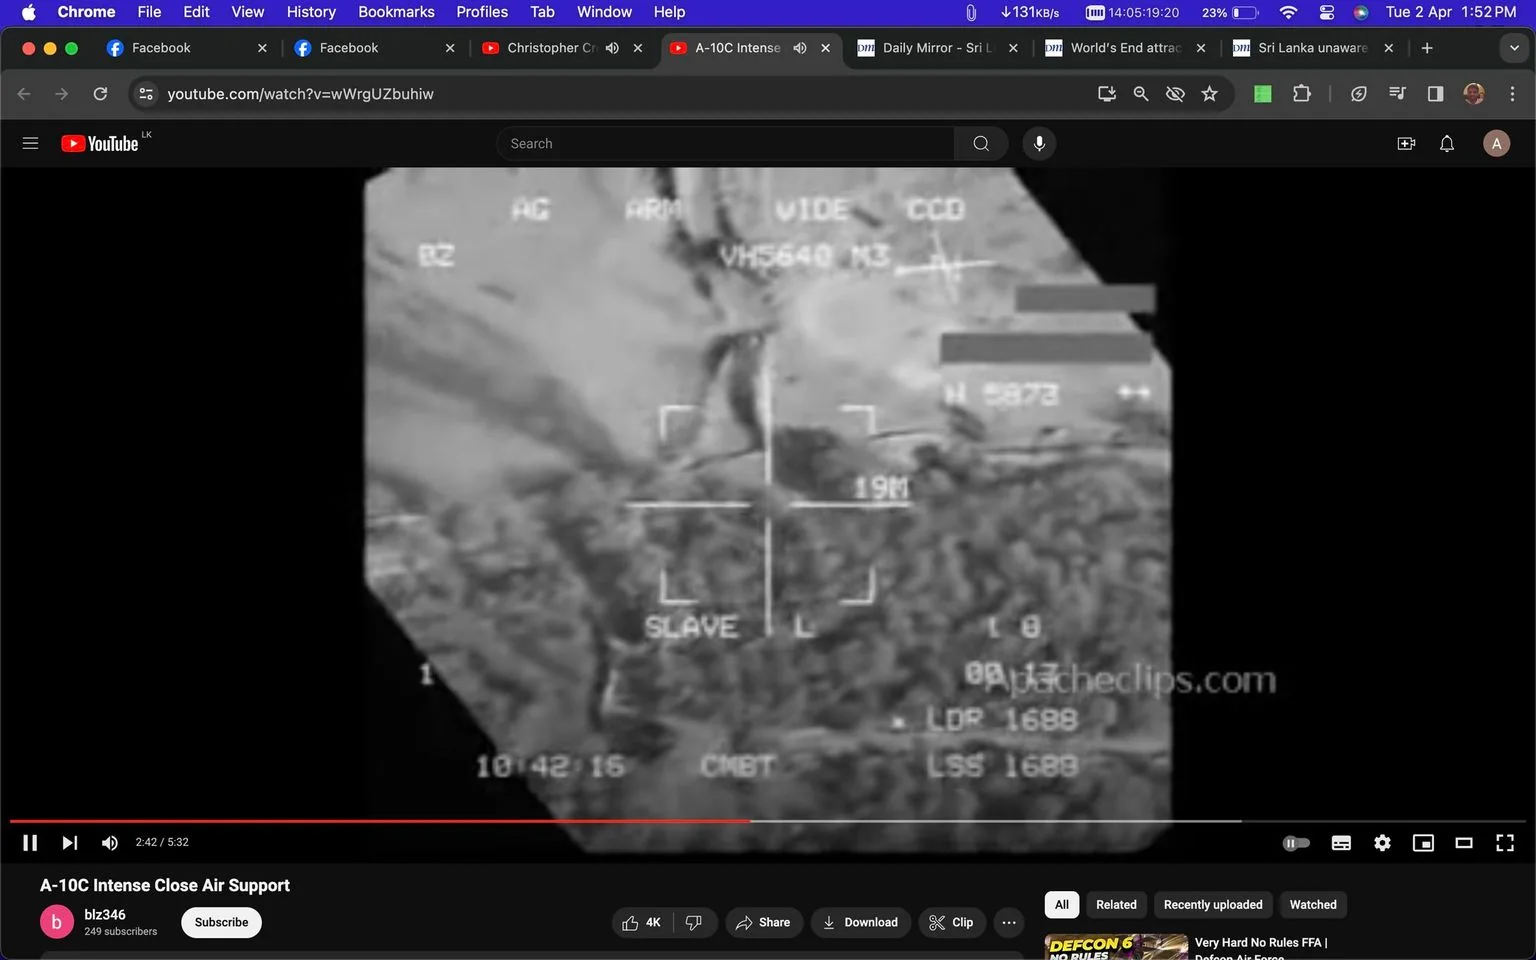
Task: Skip to the next video
Action: click(x=69, y=842)
